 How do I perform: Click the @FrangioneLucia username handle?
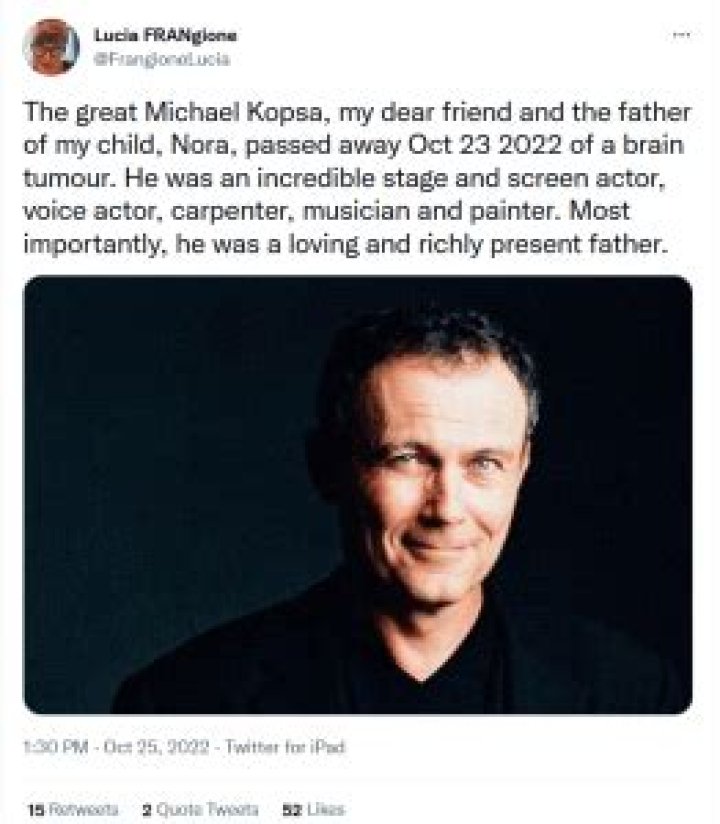tap(160, 57)
